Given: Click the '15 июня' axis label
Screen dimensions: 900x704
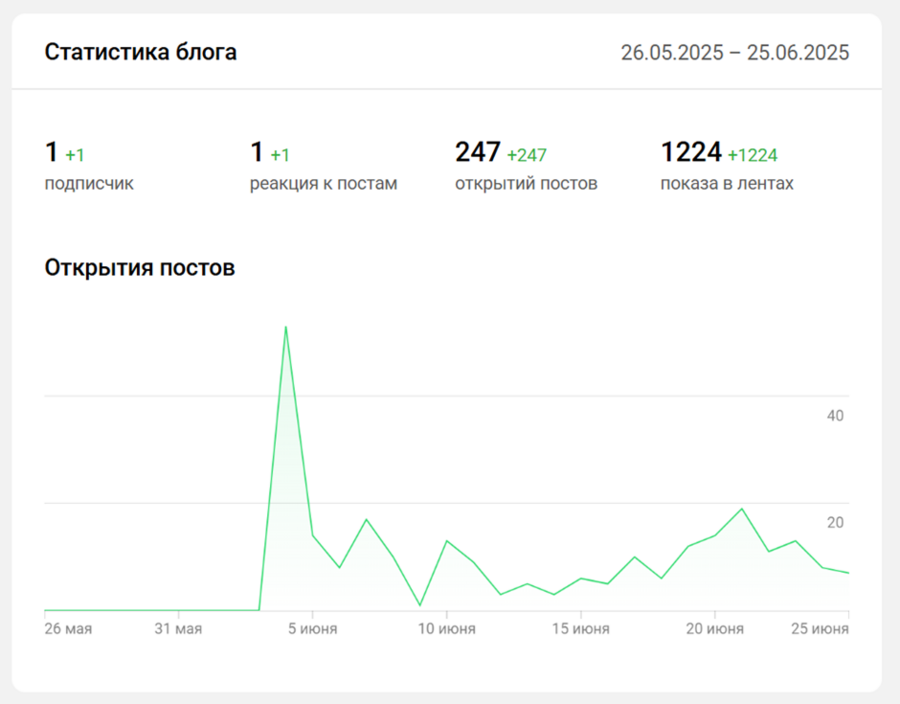Looking at the screenshot, I should click(581, 629).
